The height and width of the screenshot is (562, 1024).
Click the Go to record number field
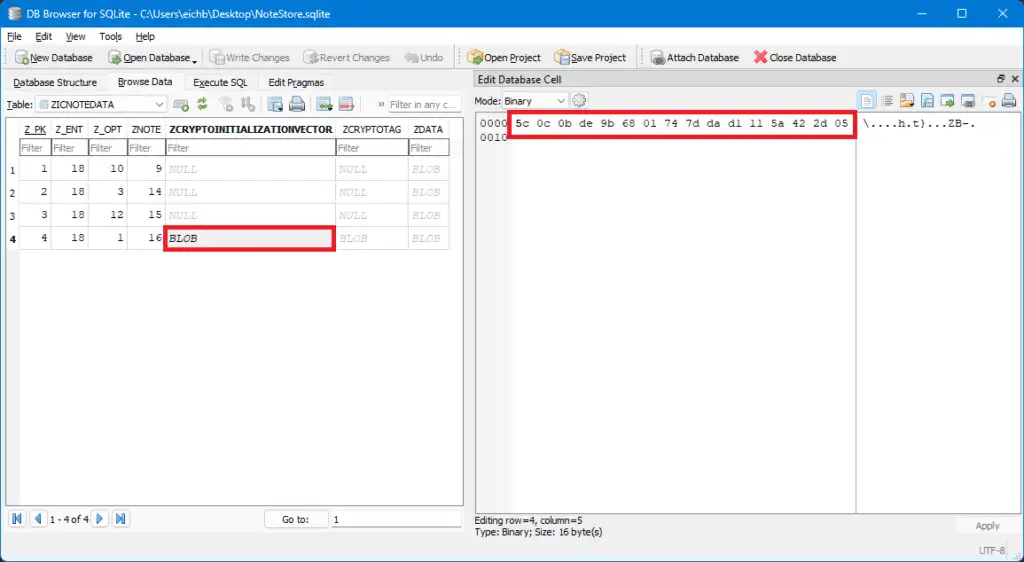point(395,520)
